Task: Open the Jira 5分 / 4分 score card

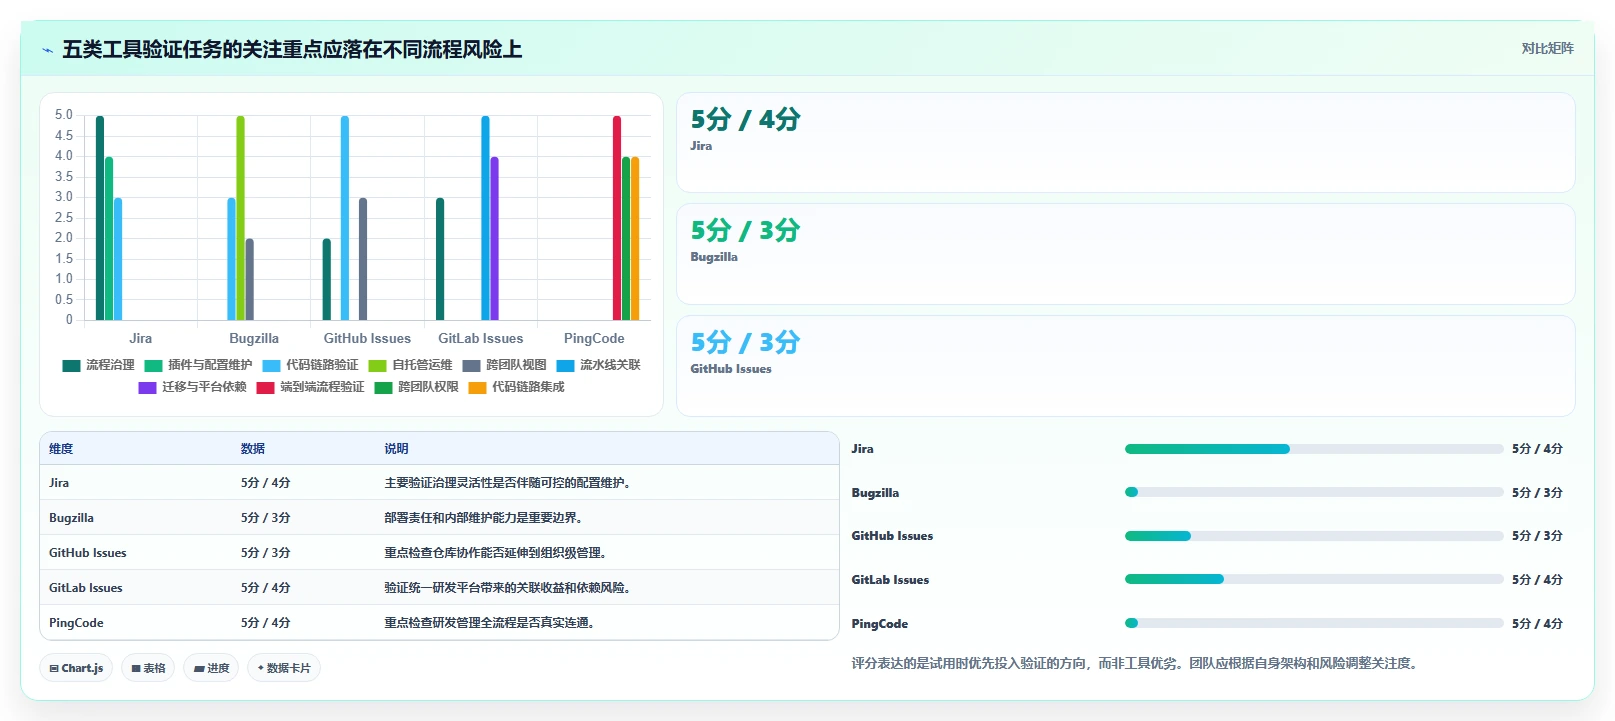Action: click(1125, 142)
